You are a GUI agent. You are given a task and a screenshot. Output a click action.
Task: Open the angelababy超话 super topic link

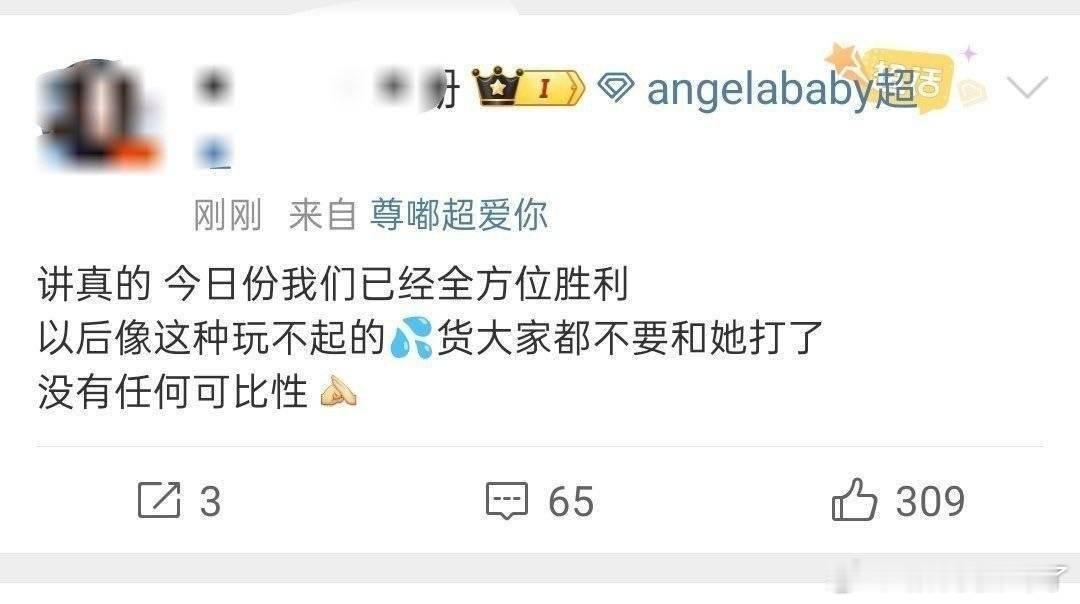(x=782, y=90)
